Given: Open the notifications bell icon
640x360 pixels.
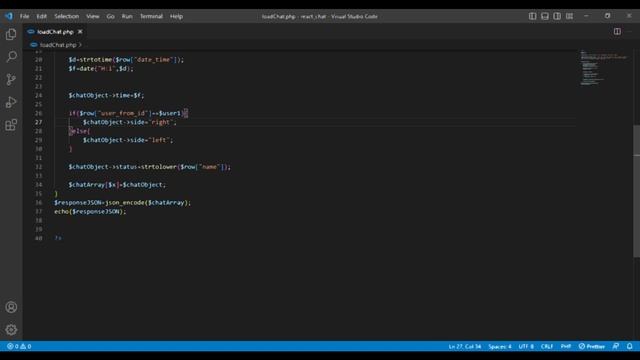Looking at the screenshot, I should [630, 346].
